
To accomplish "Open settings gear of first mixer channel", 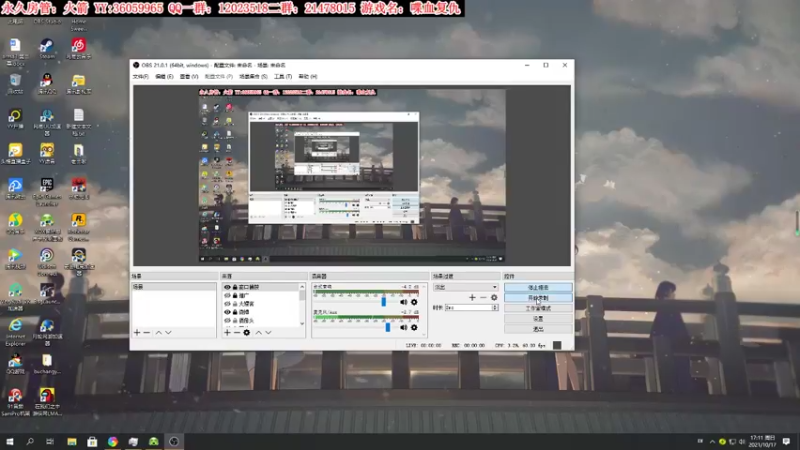I will pyautogui.click(x=414, y=303).
